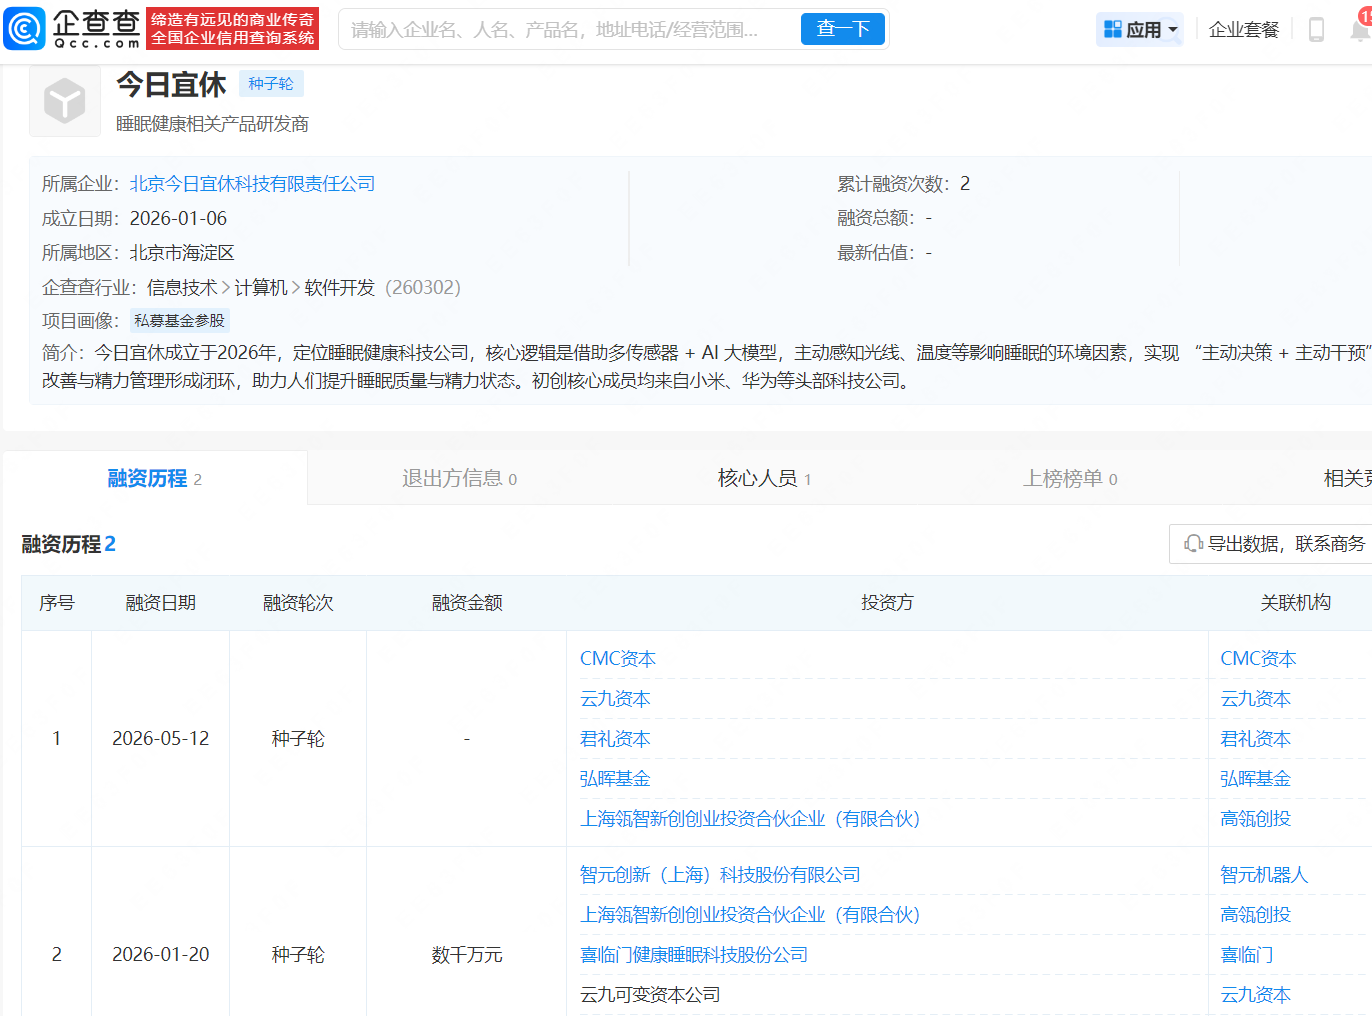
Task: Click the mobile phone icon in header
Action: (1316, 30)
